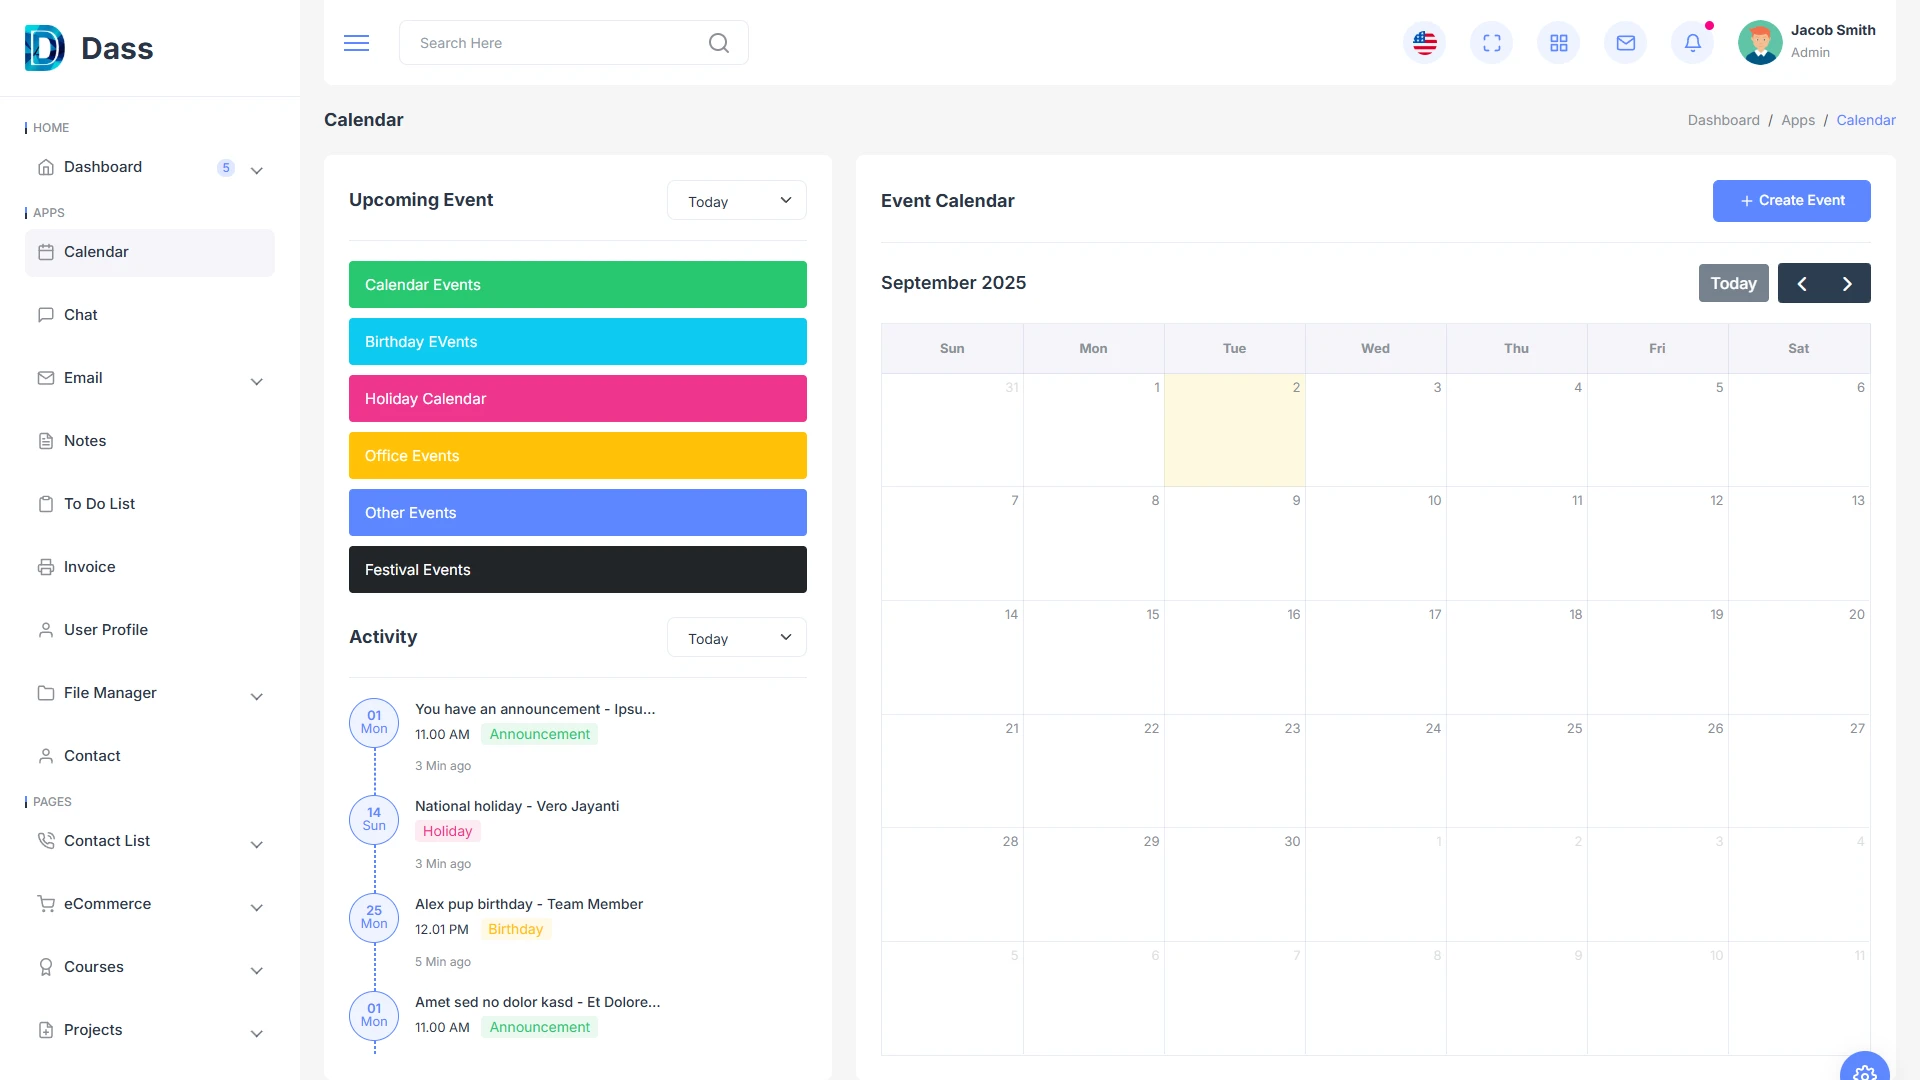Click the File Manager folder icon

46,693
